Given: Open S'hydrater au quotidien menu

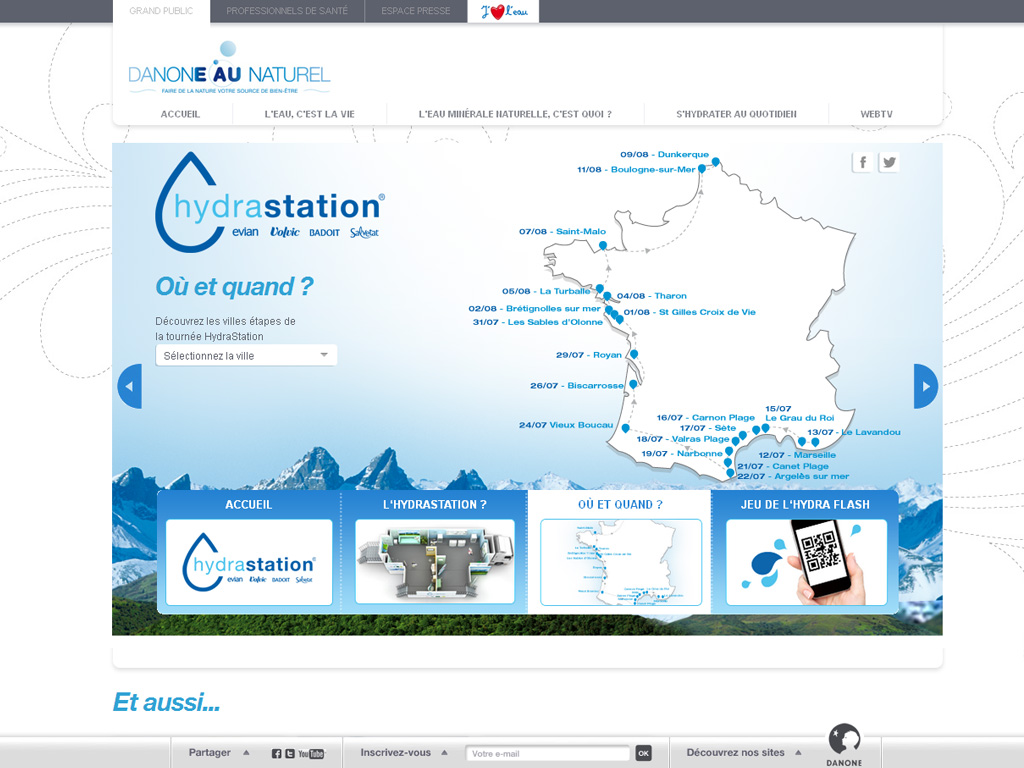Looking at the screenshot, I should [x=736, y=114].
